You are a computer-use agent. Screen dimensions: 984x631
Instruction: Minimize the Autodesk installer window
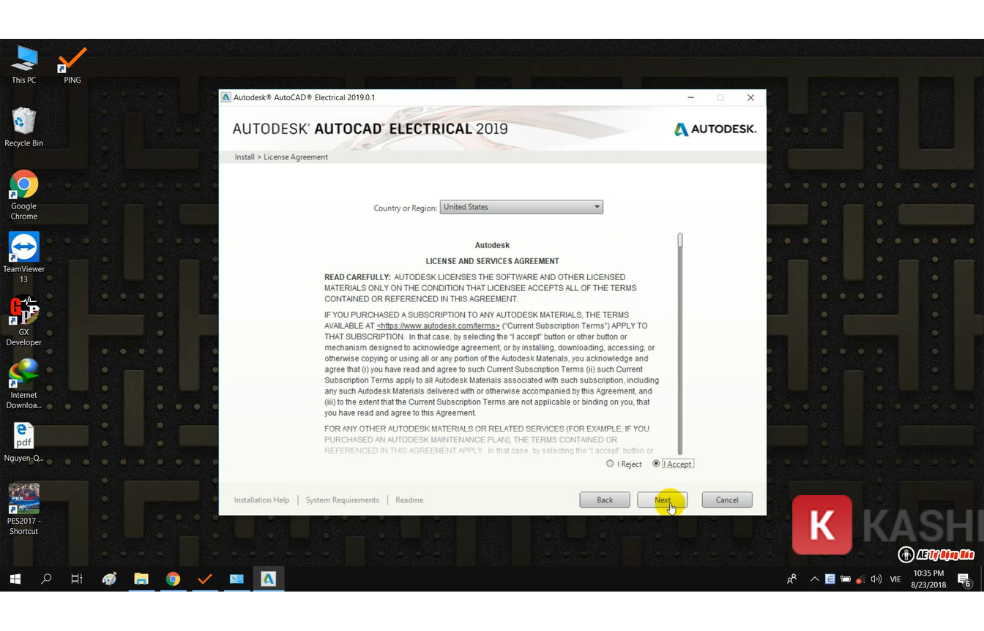coord(690,97)
